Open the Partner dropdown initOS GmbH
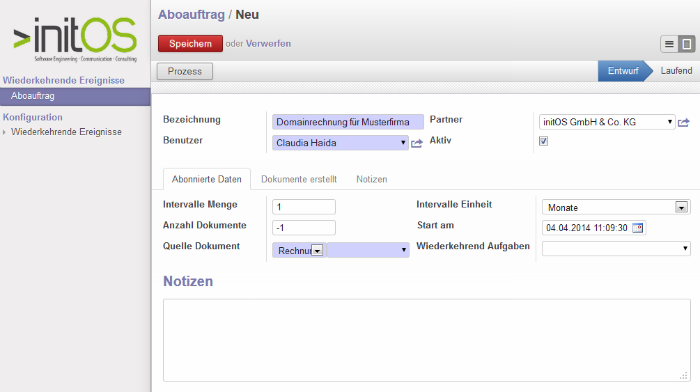700x392 pixels. coord(607,122)
